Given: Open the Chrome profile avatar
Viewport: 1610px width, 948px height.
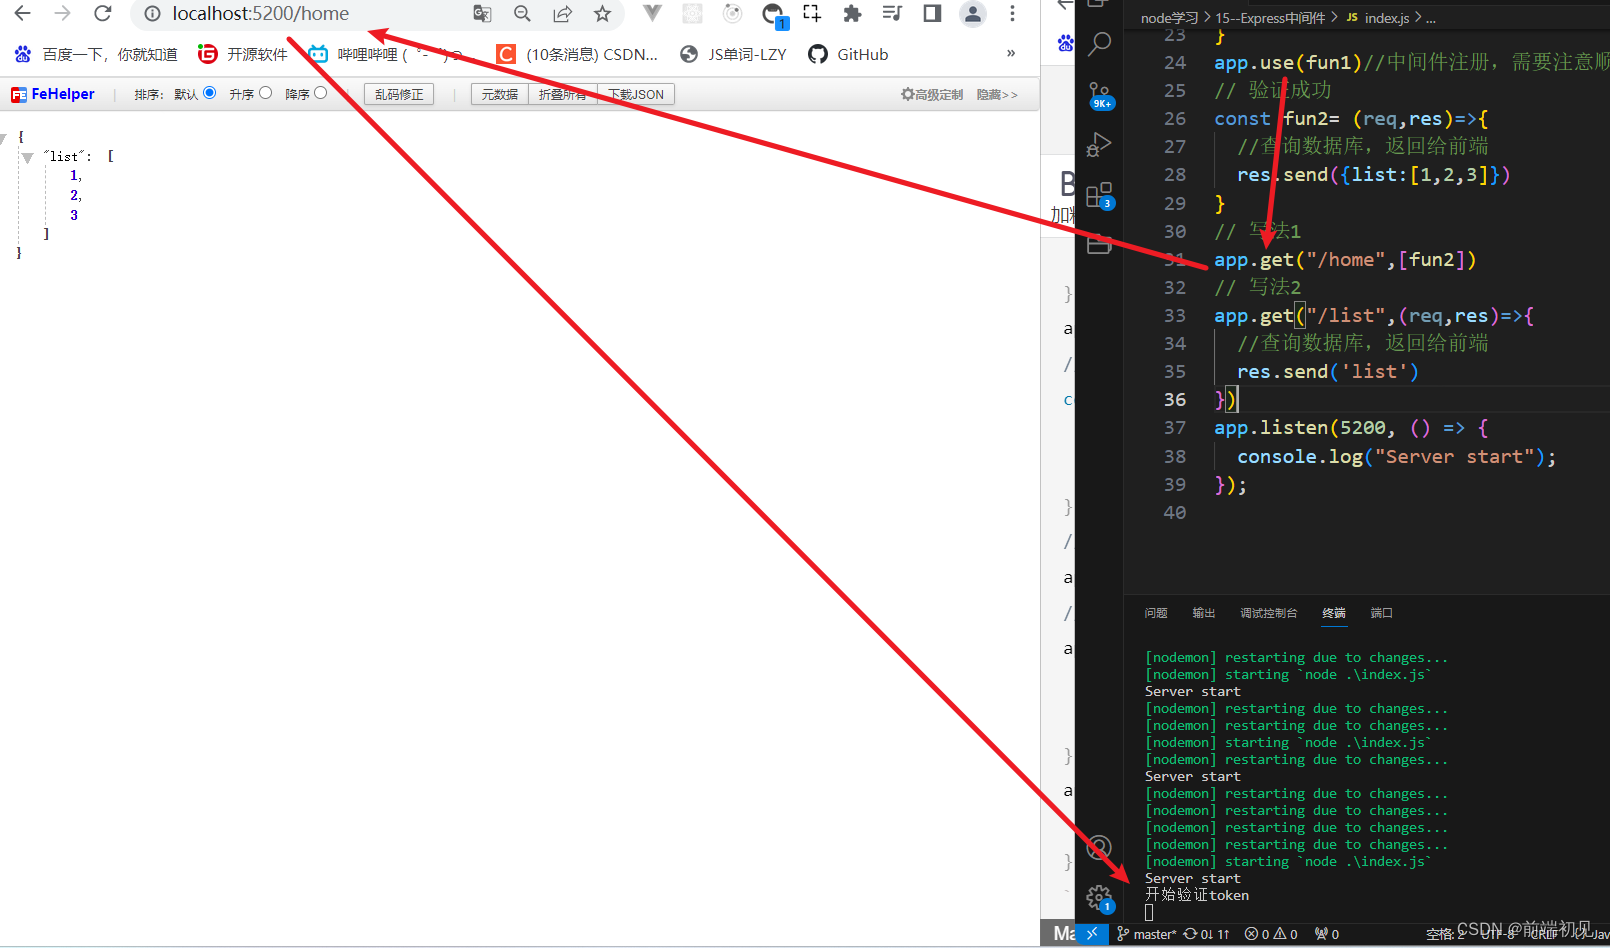Looking at the screenshot, I should [972, 13].
